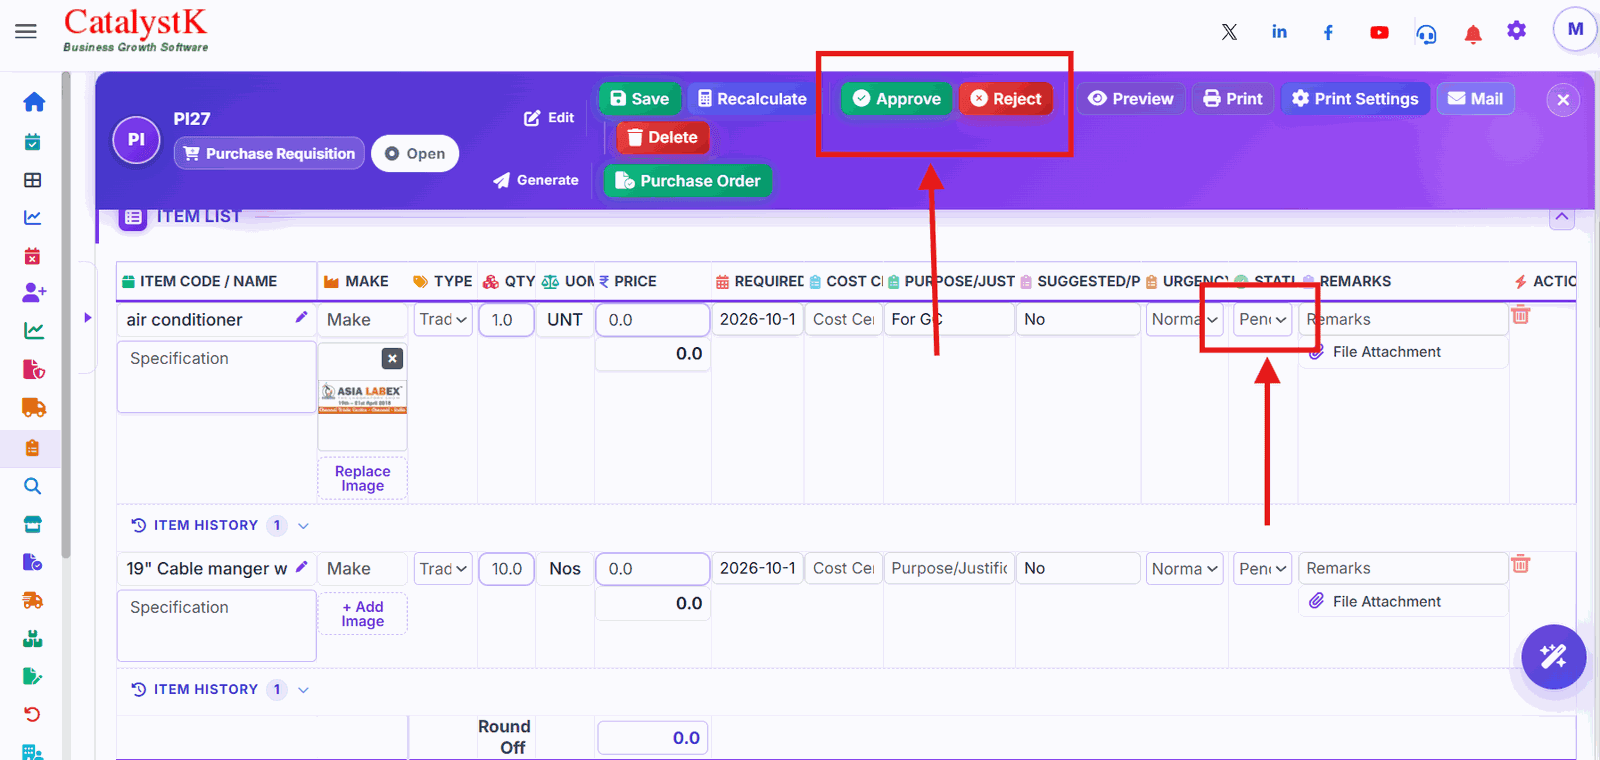Open Status dropdown for 19" Cable manger

pyautogui.click(x=1262, y=568)
